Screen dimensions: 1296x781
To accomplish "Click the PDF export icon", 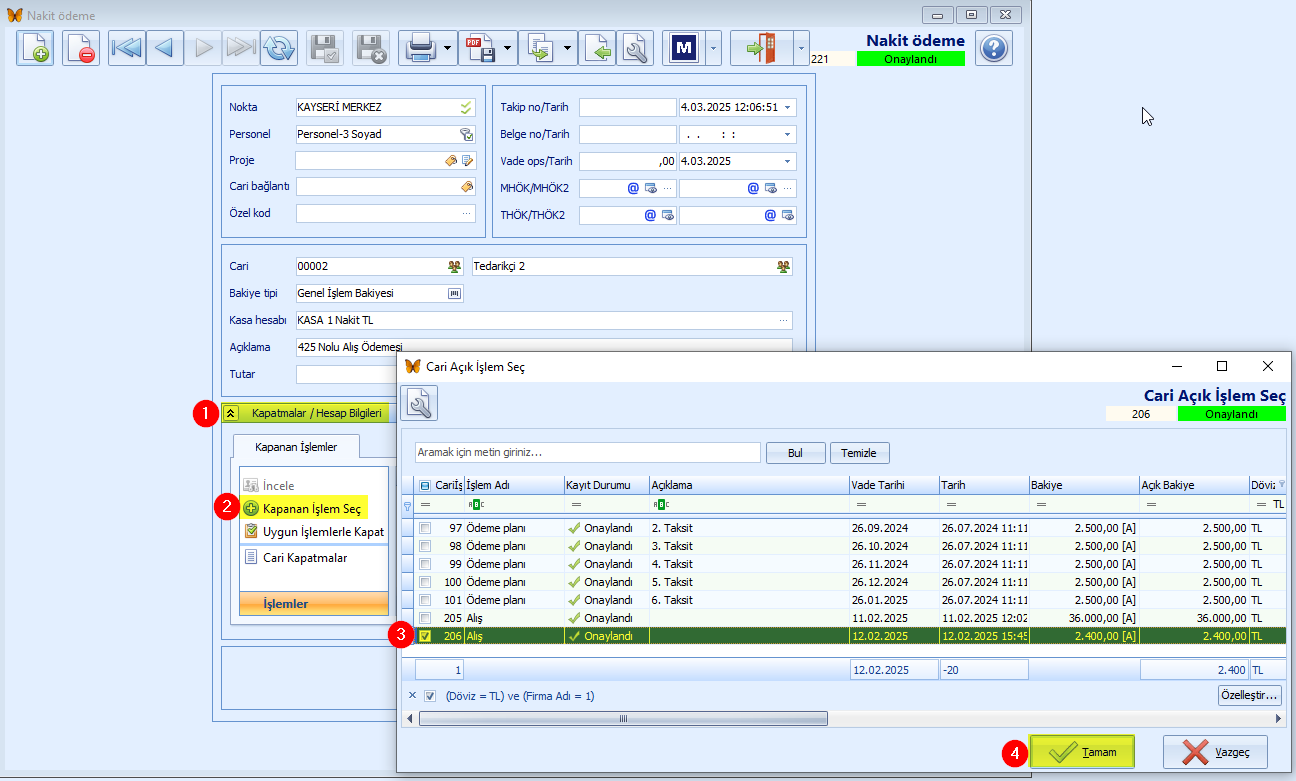I will click(x=478, y=48).
